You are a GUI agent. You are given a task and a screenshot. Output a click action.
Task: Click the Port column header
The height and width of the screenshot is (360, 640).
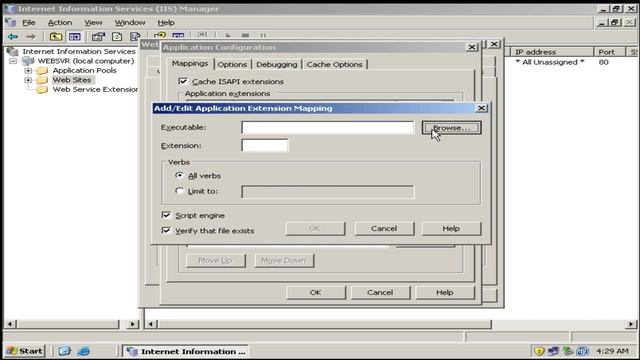(610, 52)
